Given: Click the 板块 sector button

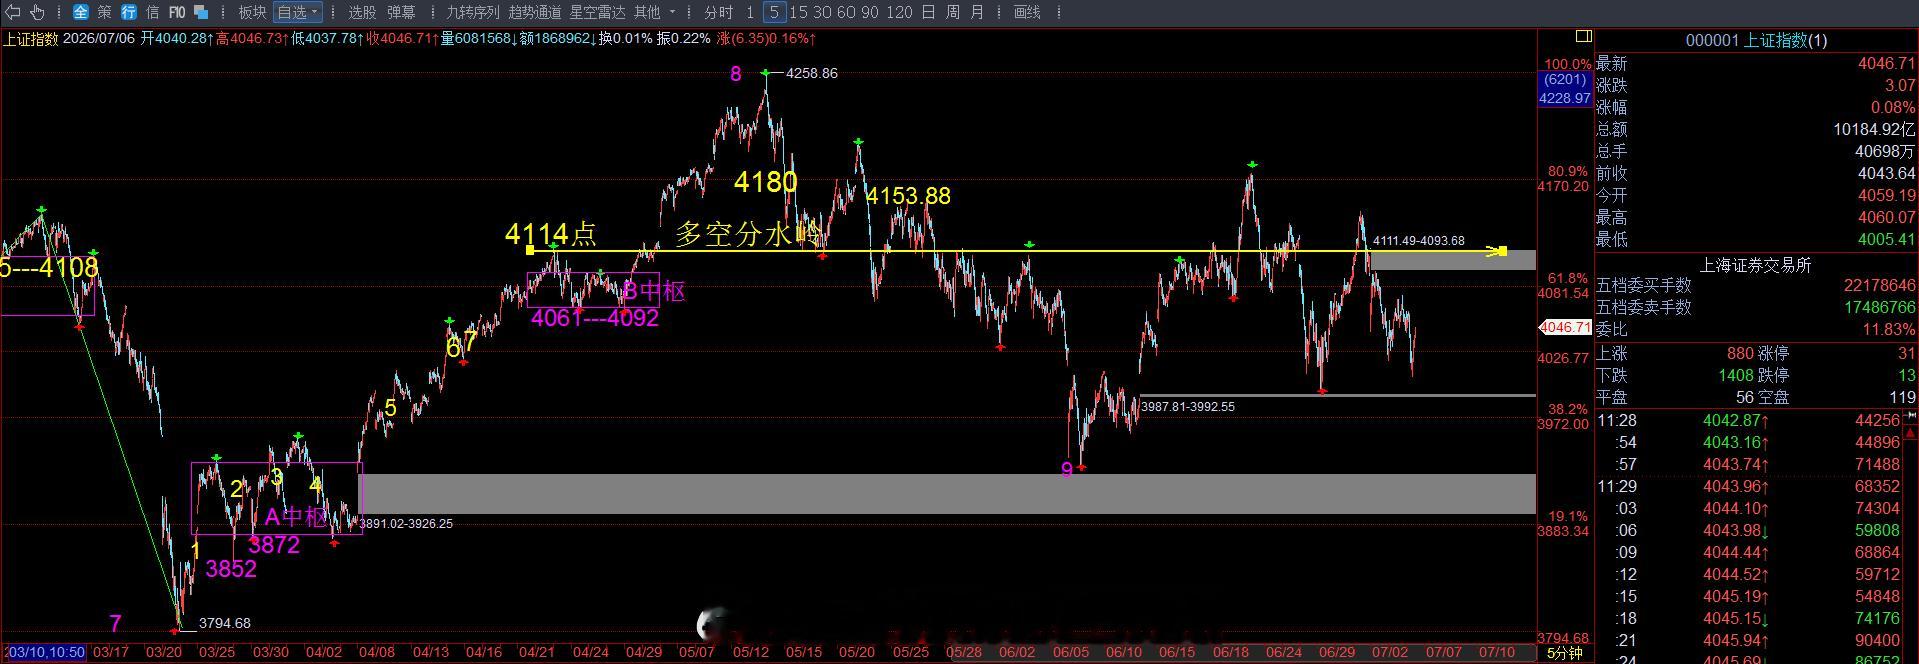Looking at the screenshot, I should (252, 12).
